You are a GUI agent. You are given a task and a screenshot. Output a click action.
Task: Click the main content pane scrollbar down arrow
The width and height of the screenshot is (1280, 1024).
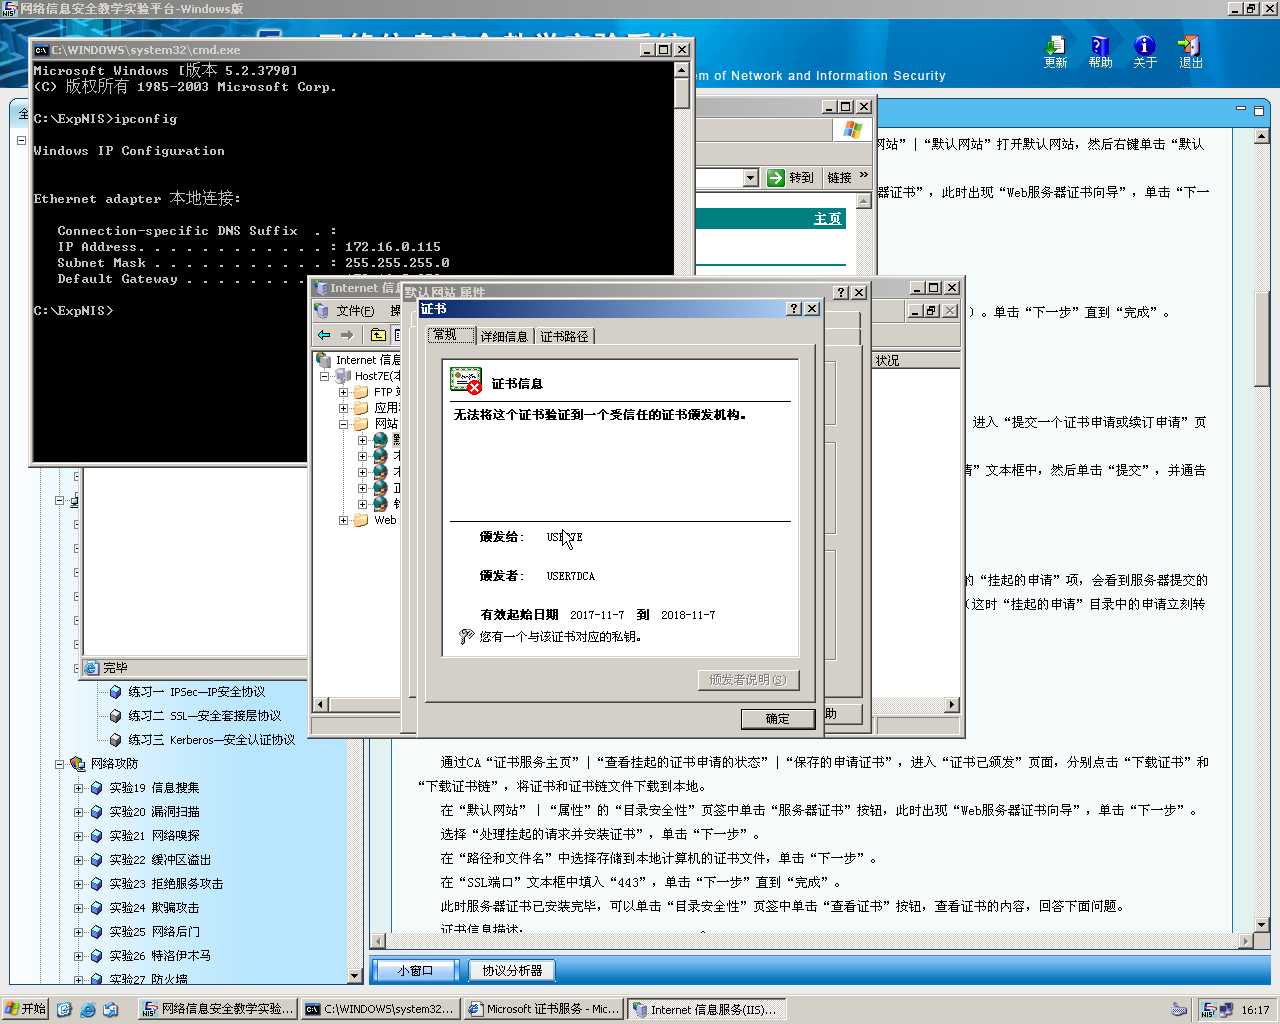pyautogui.click(x=1262, y=925)
